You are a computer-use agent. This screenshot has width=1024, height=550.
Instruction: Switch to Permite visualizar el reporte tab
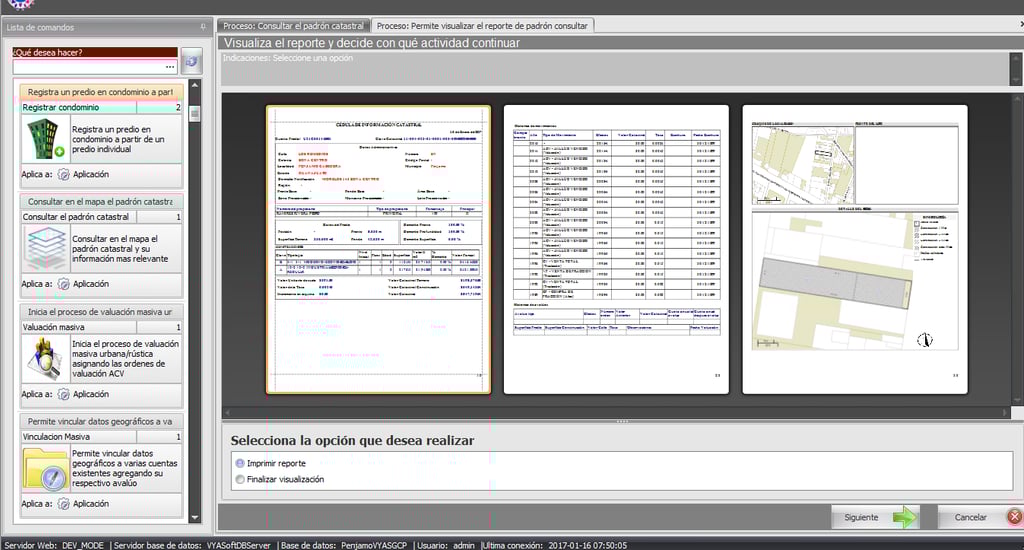[x=482, y=25]
